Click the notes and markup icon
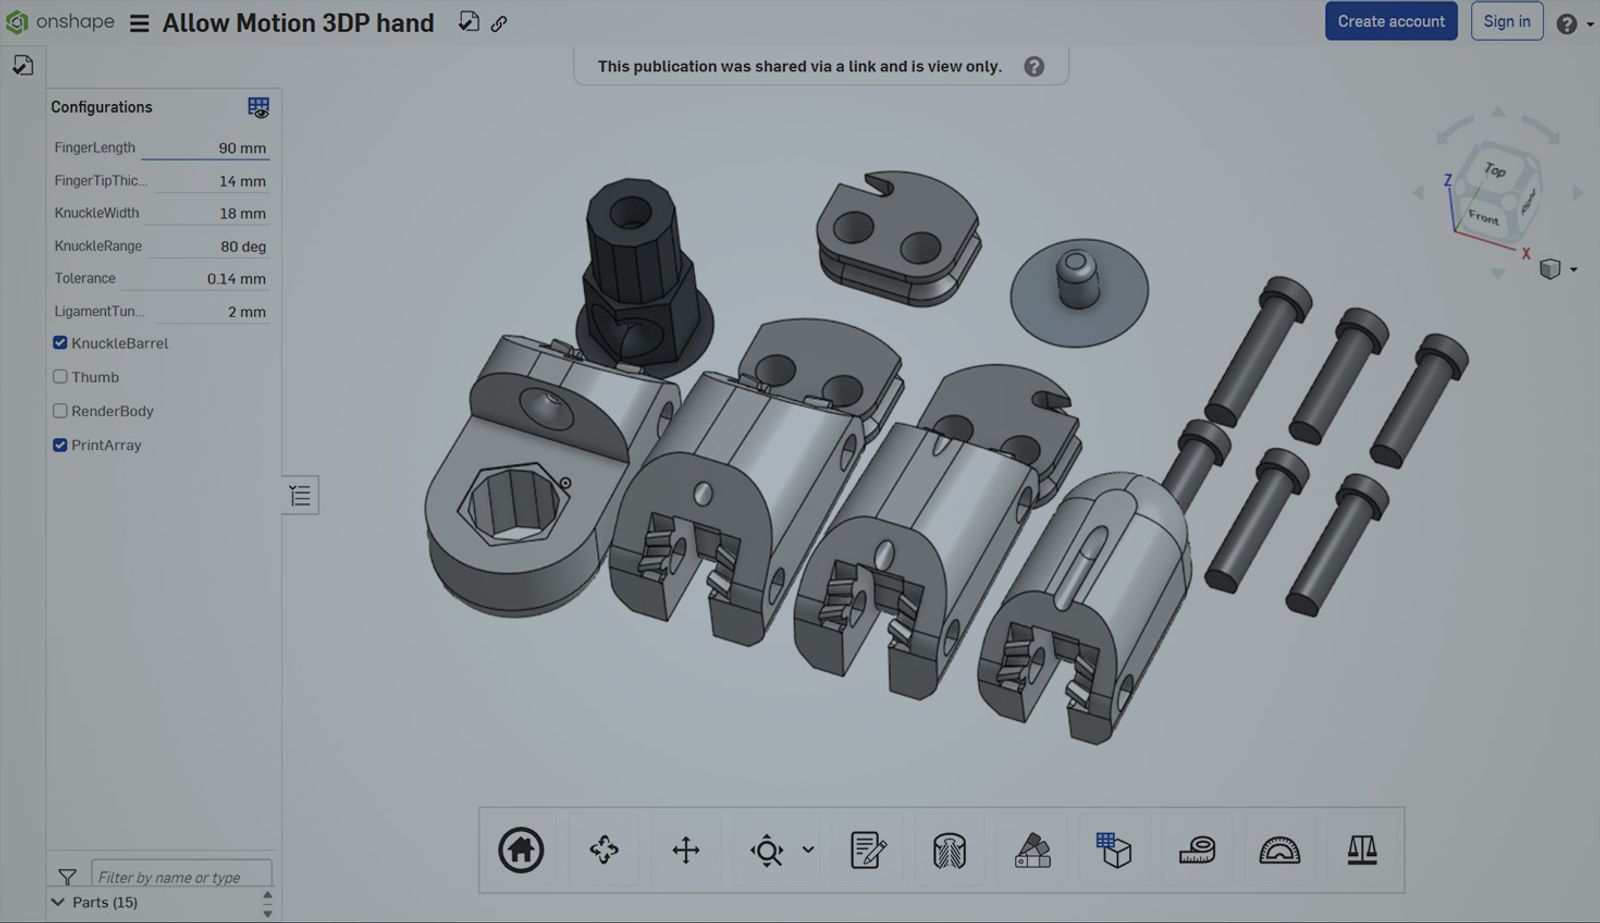 [x=868, y=850]
